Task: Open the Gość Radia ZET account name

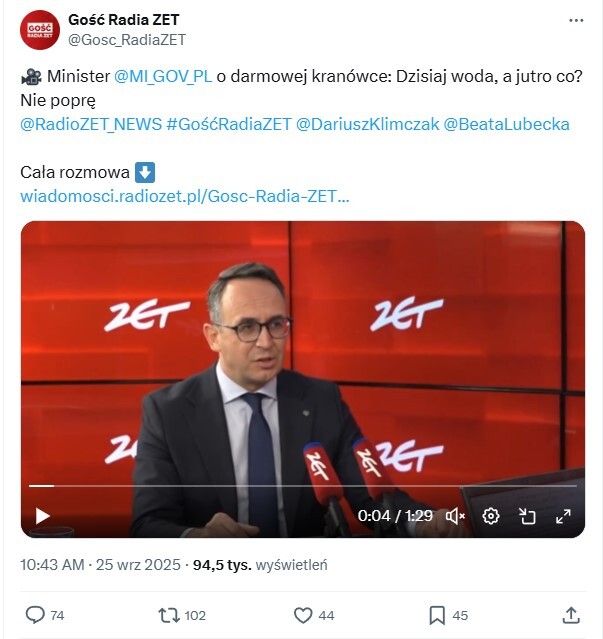Action: tap(123, 20)
